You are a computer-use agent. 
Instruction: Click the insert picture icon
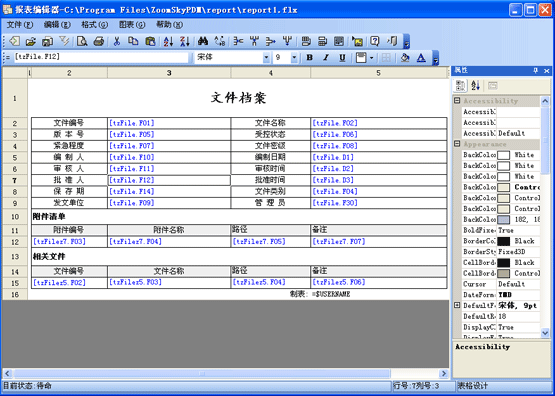pyautogui.click(x=357, y=41)
